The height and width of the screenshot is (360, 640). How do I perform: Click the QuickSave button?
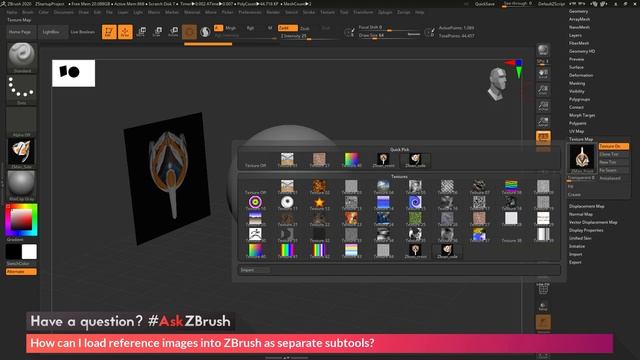(484, 4)
